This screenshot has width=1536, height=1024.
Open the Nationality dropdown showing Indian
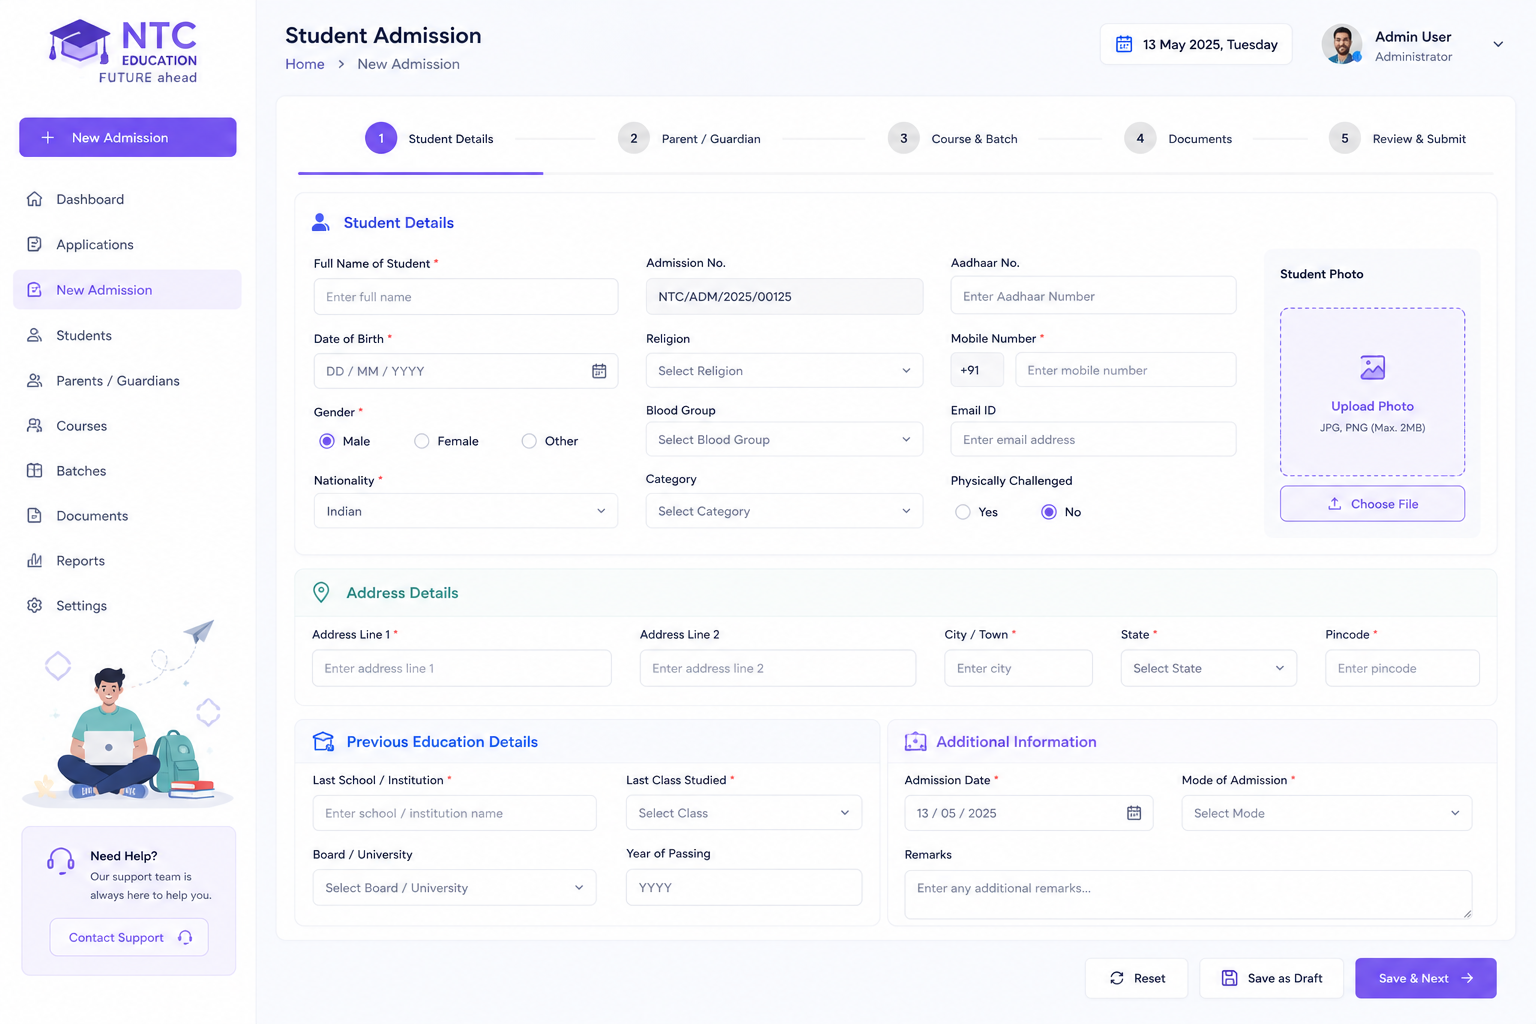[x=466, y=511]
